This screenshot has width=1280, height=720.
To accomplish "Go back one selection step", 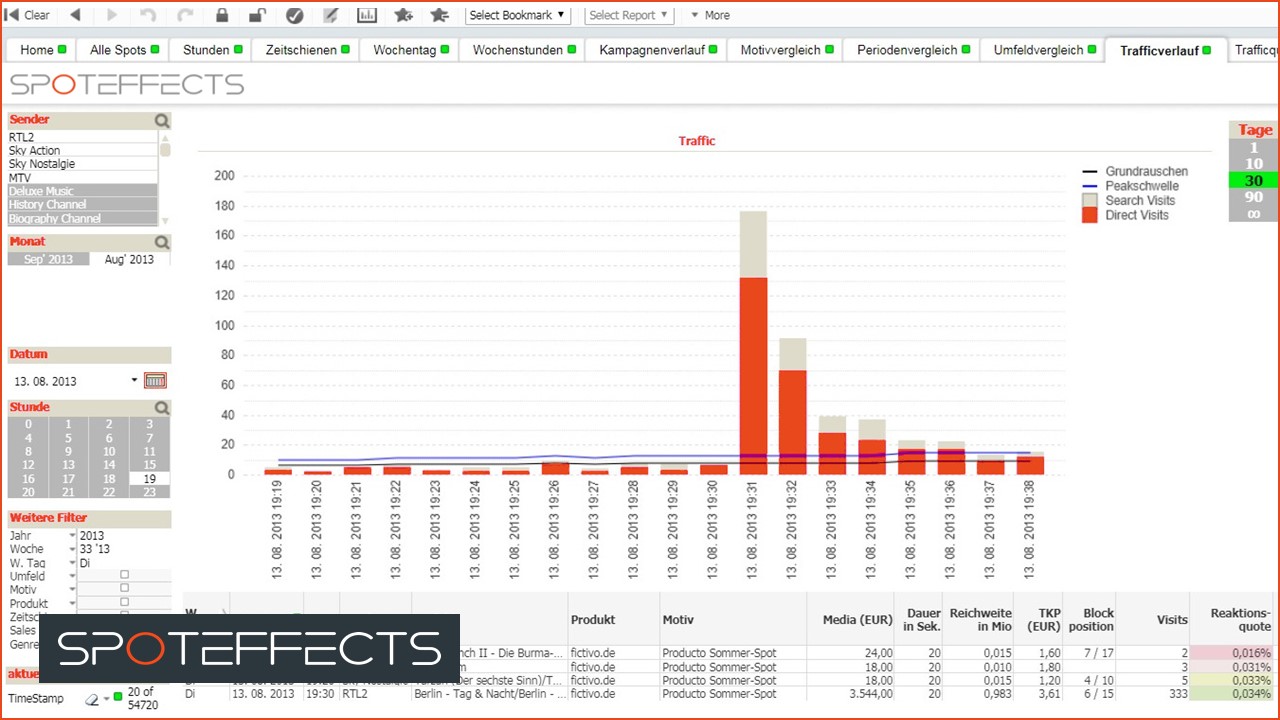I will 75,15.
